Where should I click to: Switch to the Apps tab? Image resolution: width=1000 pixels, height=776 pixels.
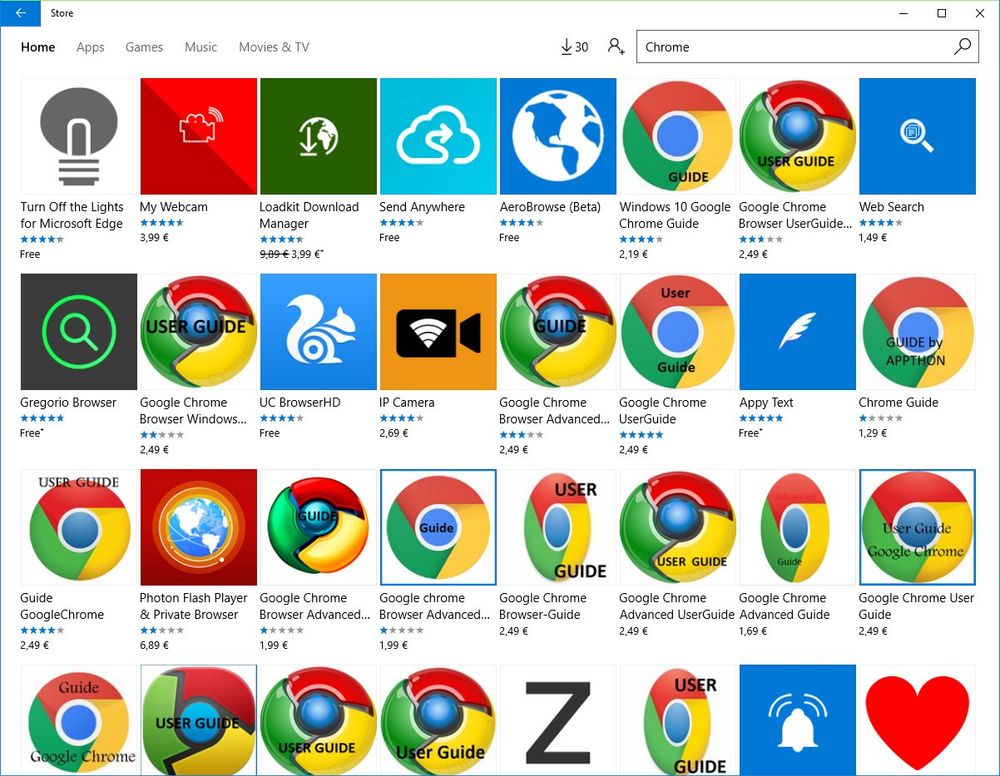tap(90, 47)
